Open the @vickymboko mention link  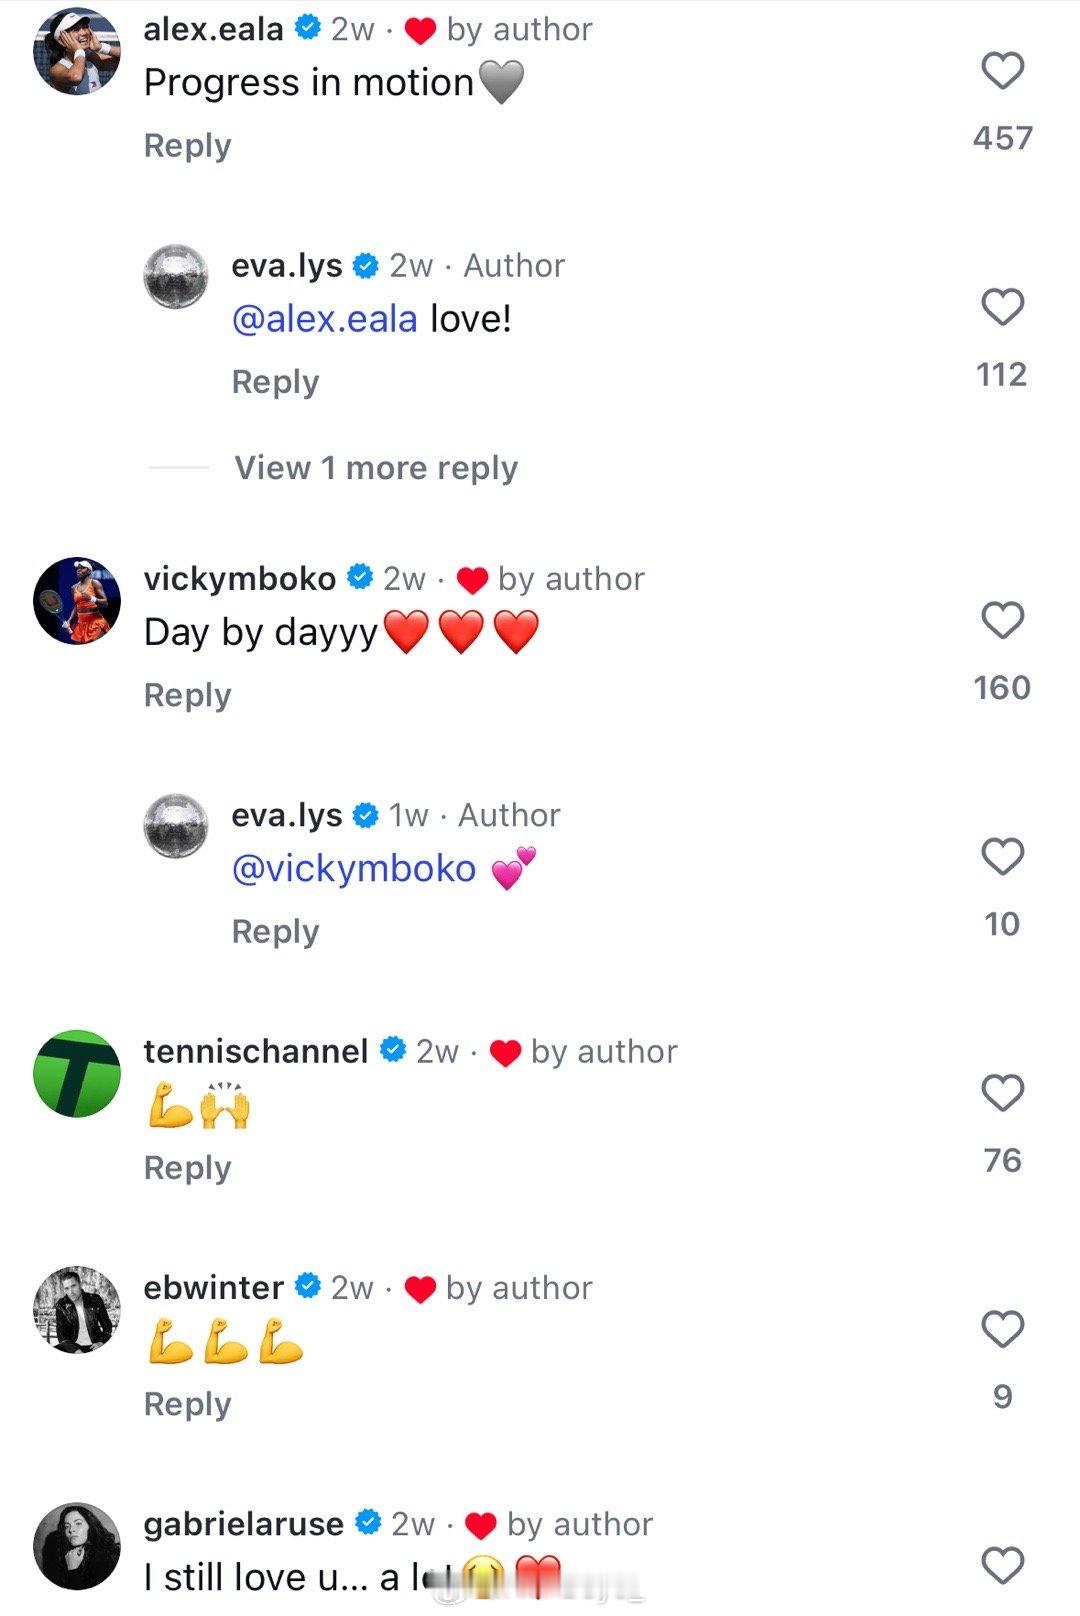[x=353, y=868]
